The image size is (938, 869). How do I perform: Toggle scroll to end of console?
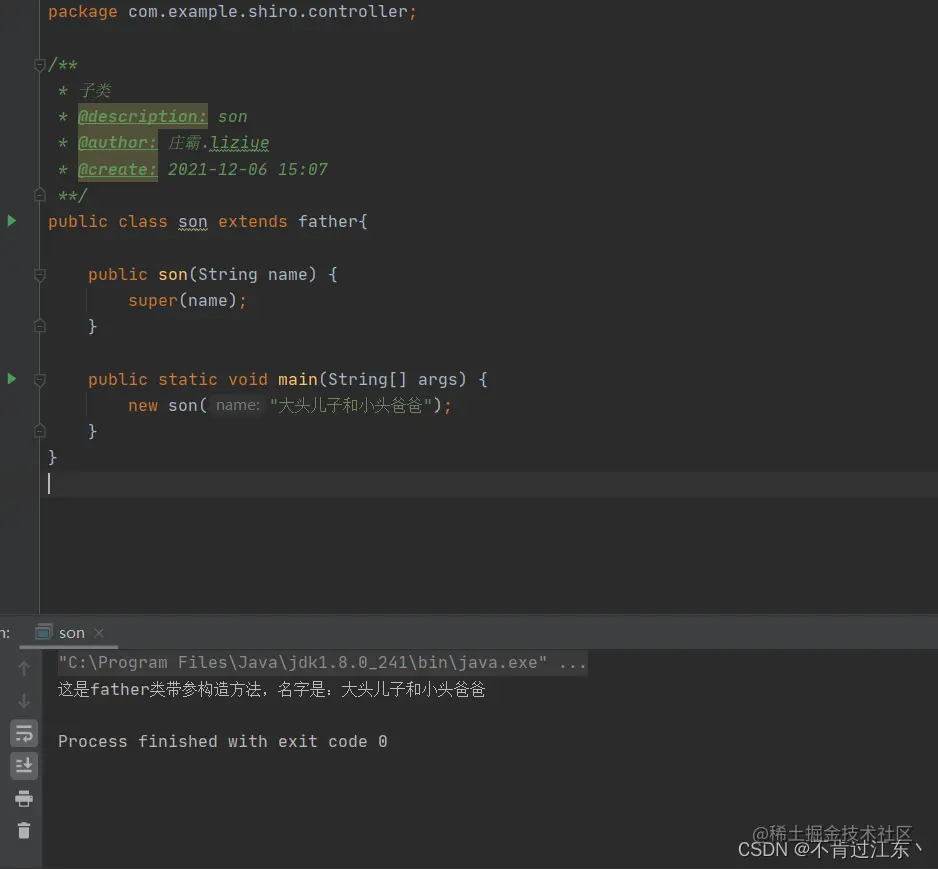tap(24, 766)
